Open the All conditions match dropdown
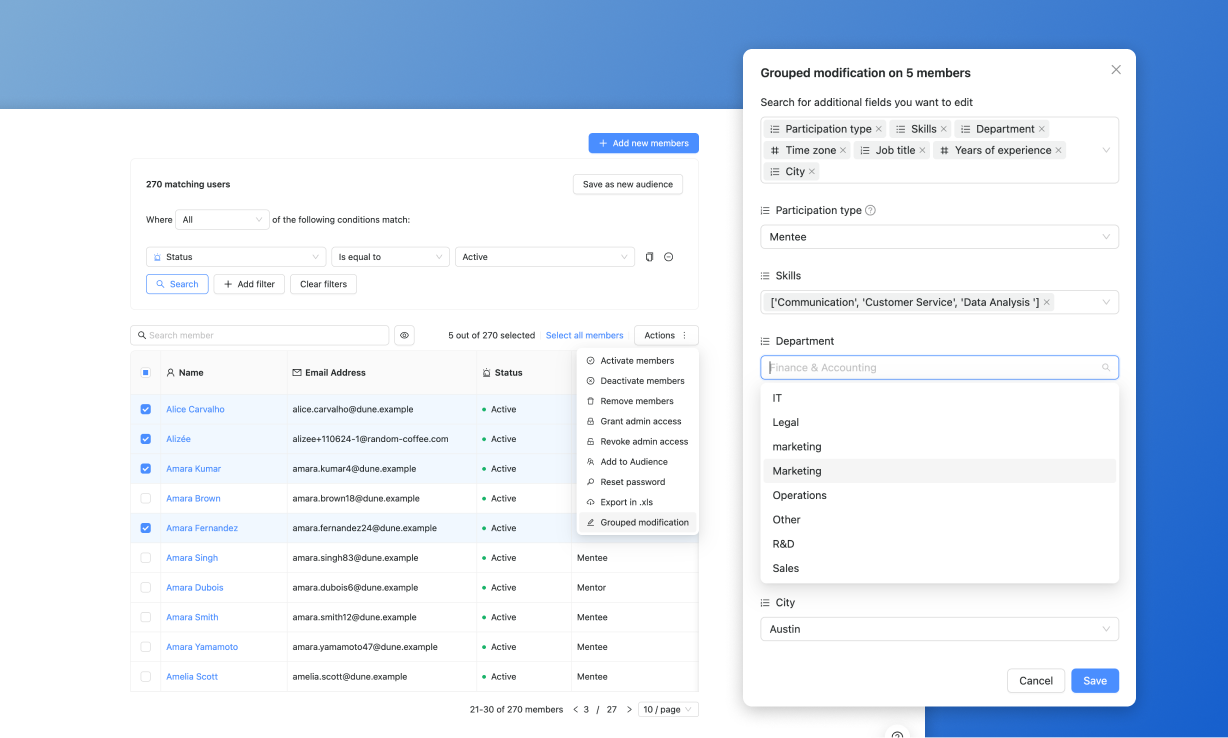 [222, 220]
